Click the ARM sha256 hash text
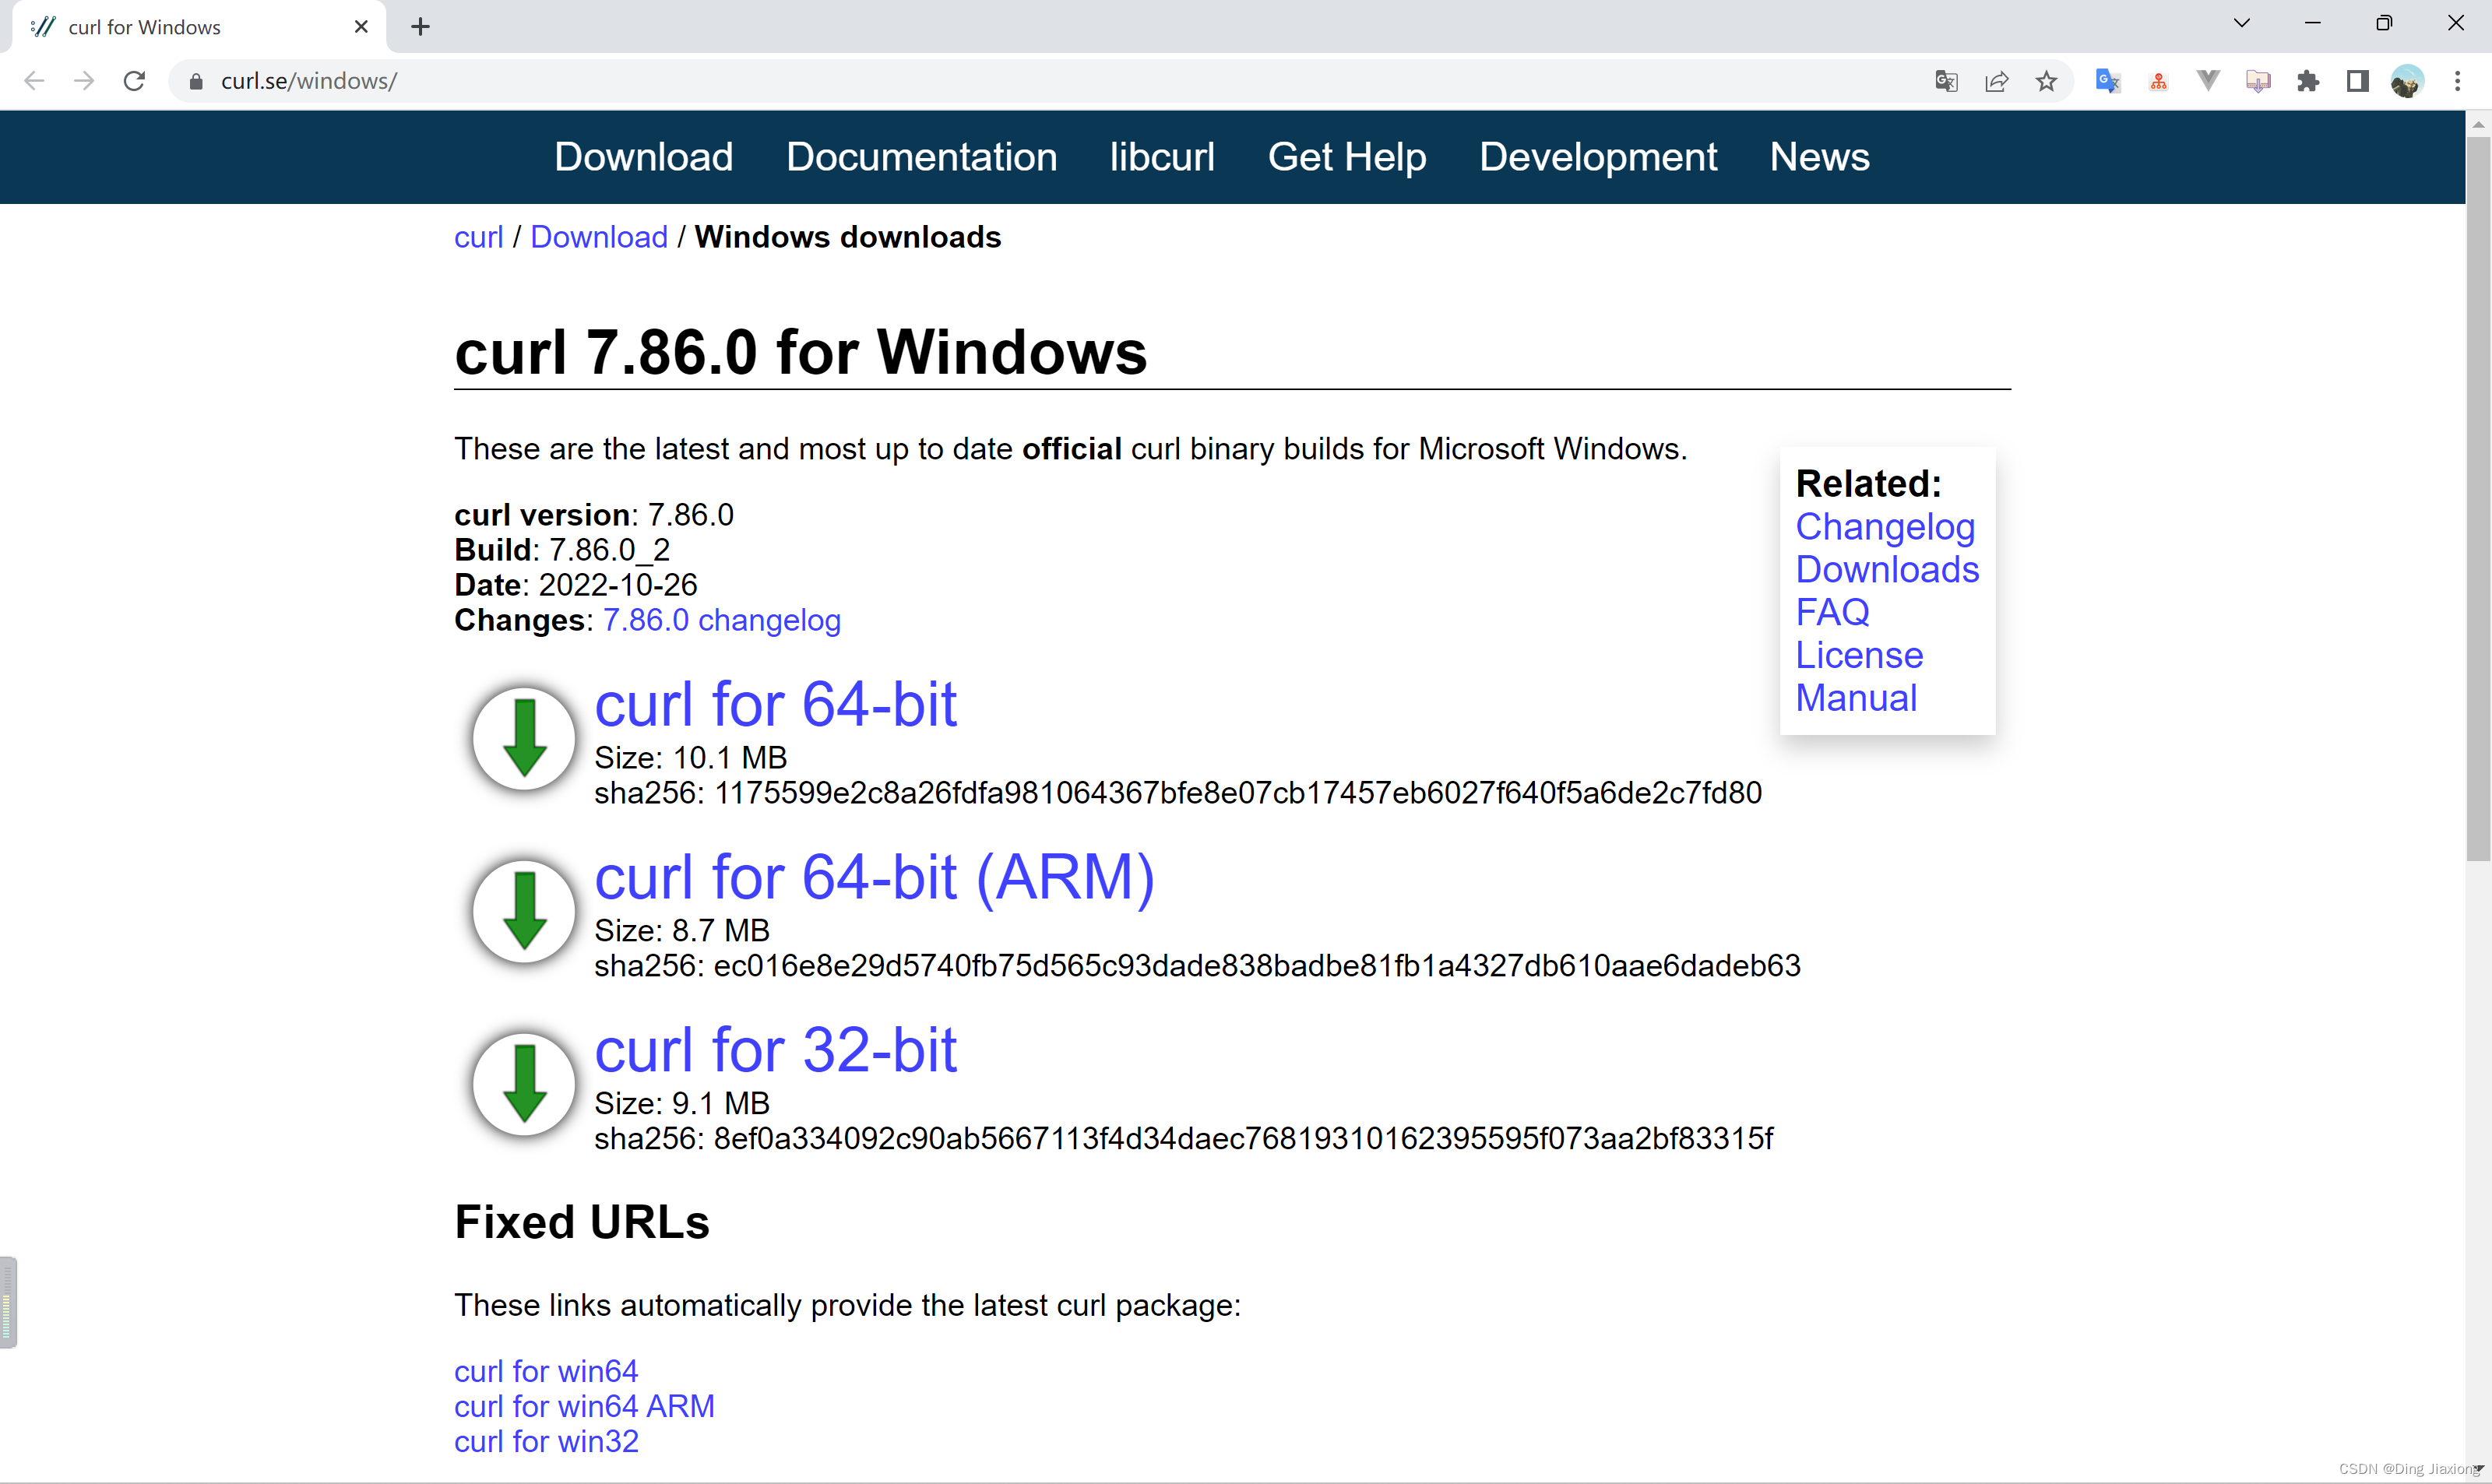This screenshot has width=2492, height=1484. [x=1197, y=966]
